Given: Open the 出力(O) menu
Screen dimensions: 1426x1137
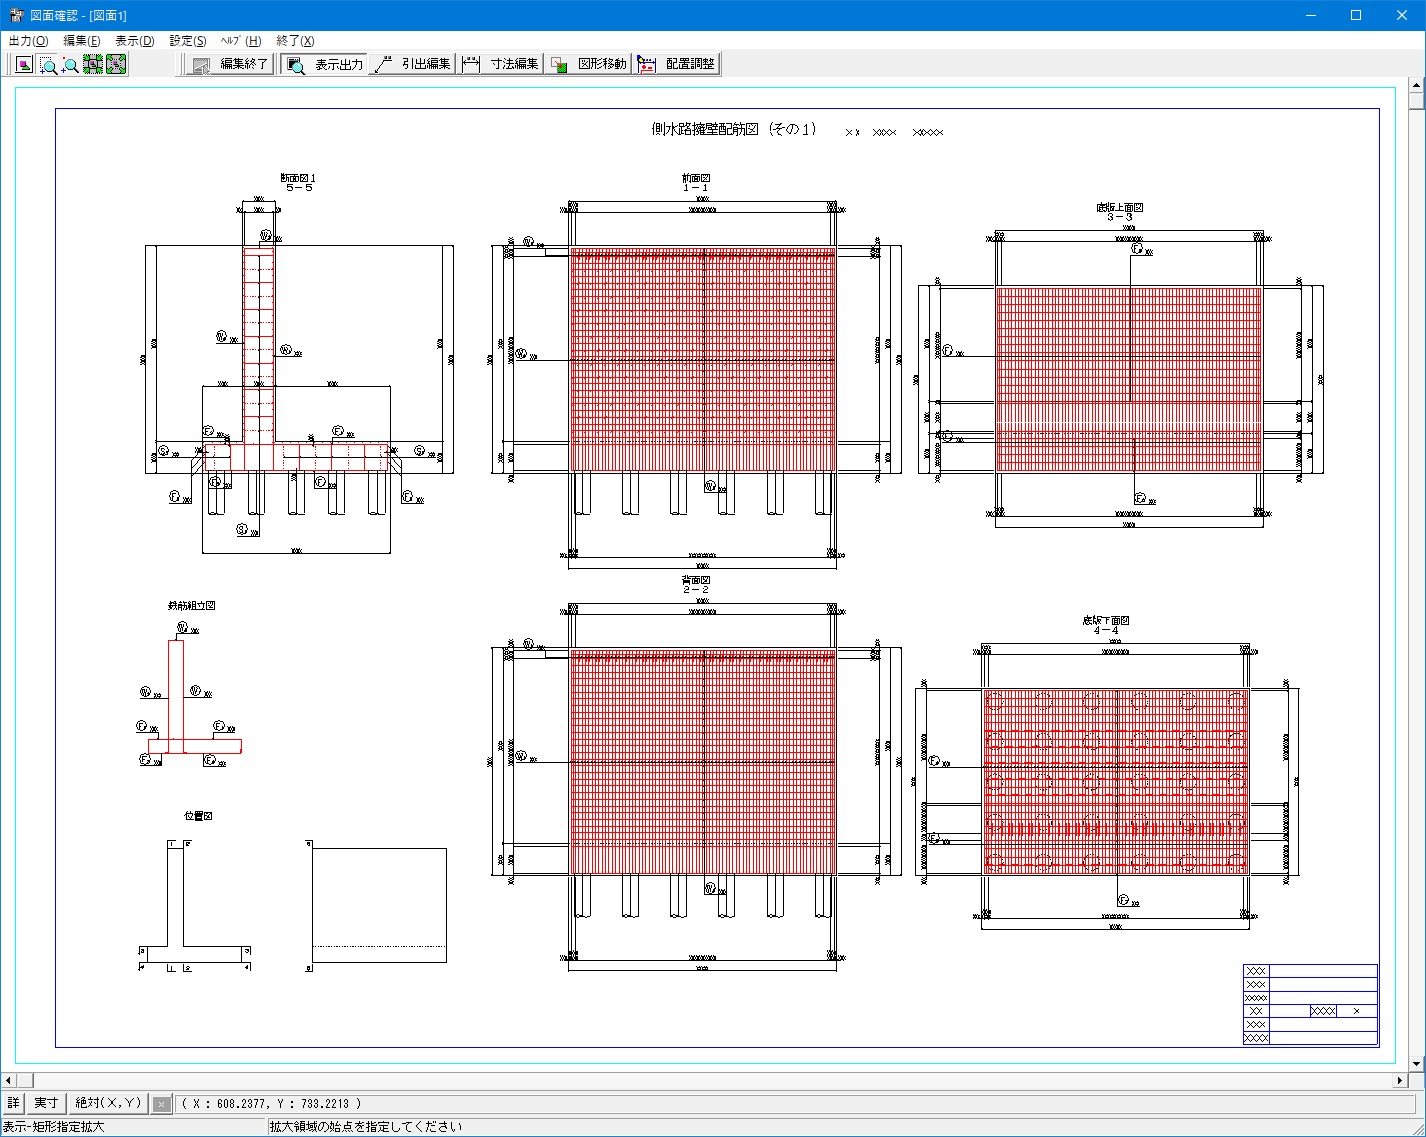Looking at the screenshot, I should coord(28,41).
